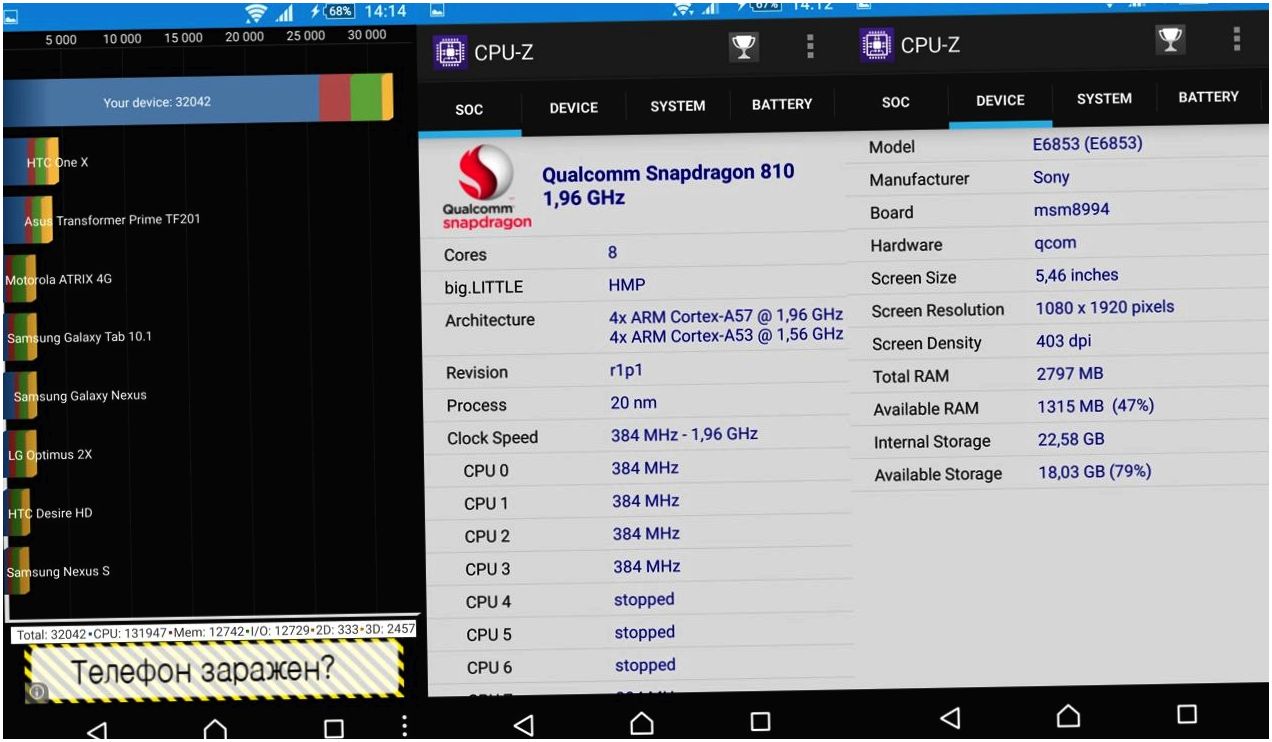
Task: Tap Recents on the CPU-Z Device screen nav bar
Action: 1187,713
